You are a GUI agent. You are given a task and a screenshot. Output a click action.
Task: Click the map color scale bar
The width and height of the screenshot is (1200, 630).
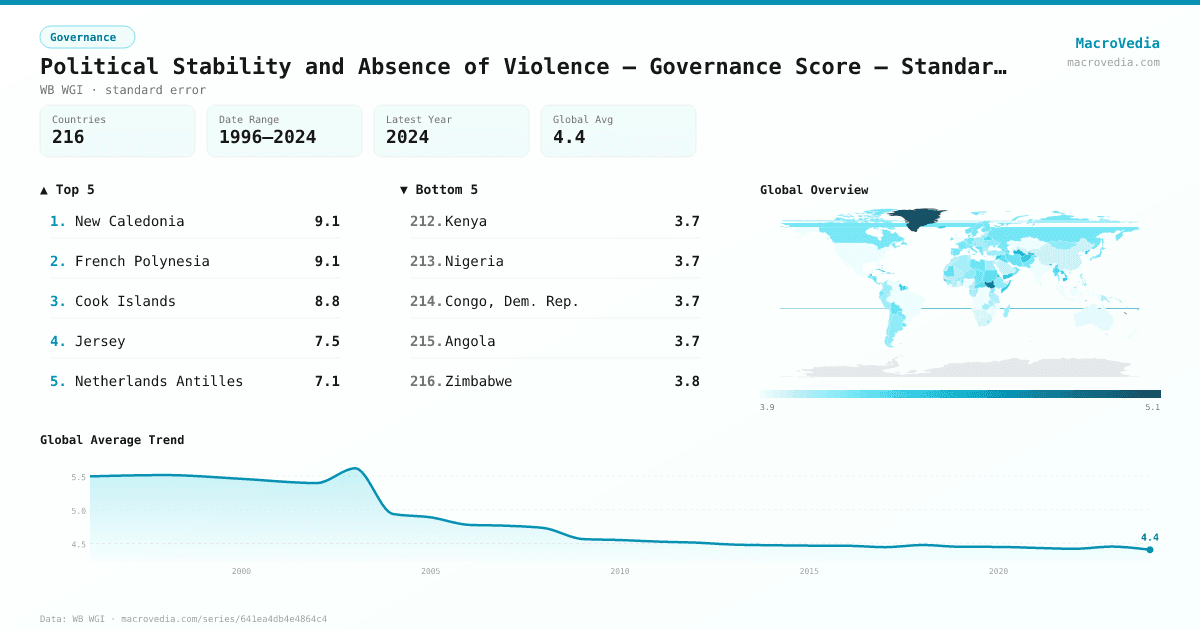point(960,394)
